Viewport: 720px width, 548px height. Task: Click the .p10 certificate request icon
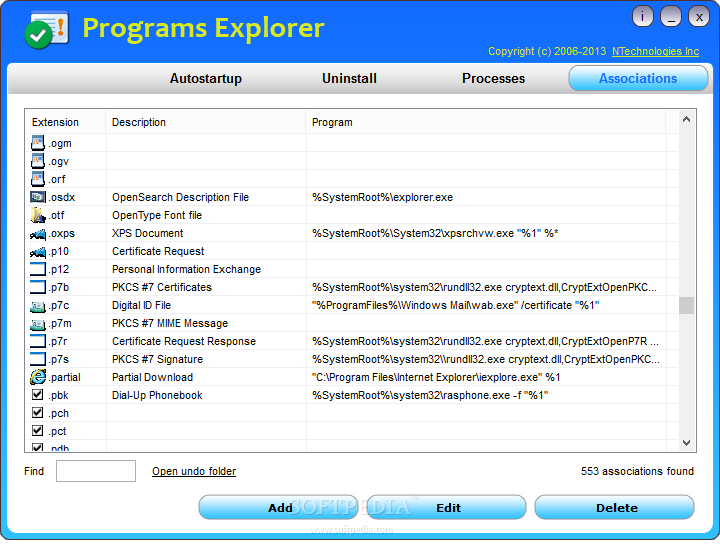(38, 252)
